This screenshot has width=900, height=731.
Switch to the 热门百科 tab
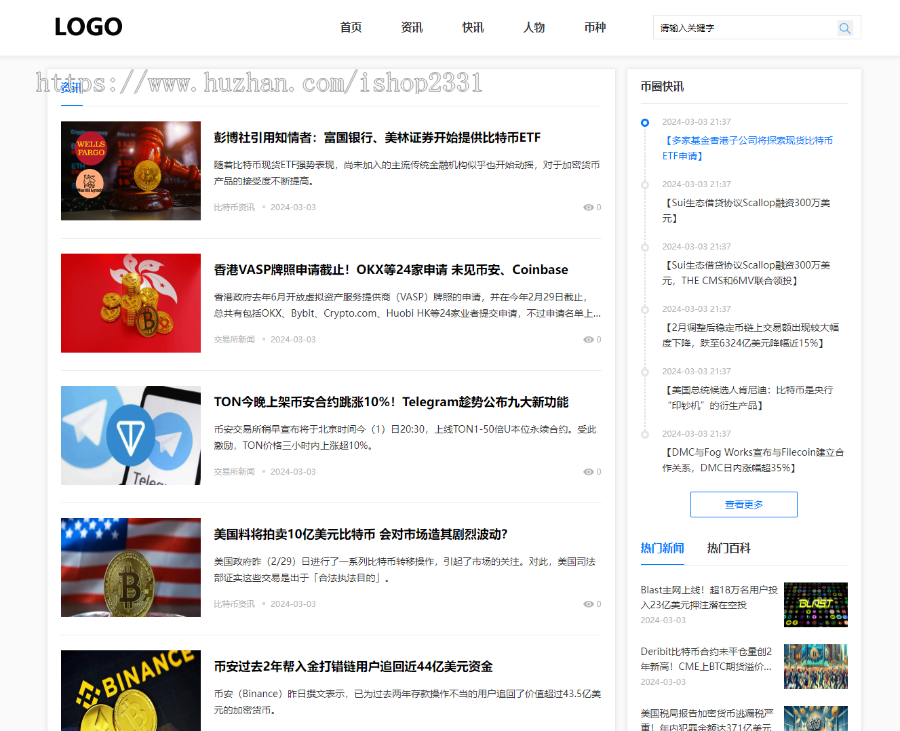pyautogui.click(x=729, y=549)
